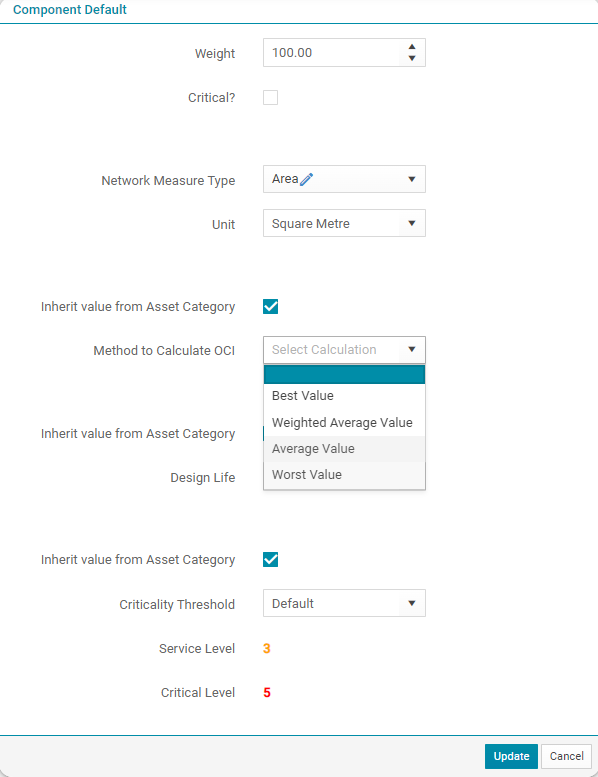This screenshot has height=777, width=598.
Task: Increase Weight using the up spinner arrow
Action: point(412,47)
